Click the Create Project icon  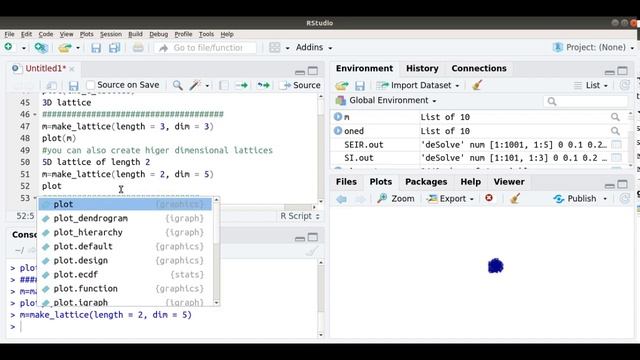(41, 48)
